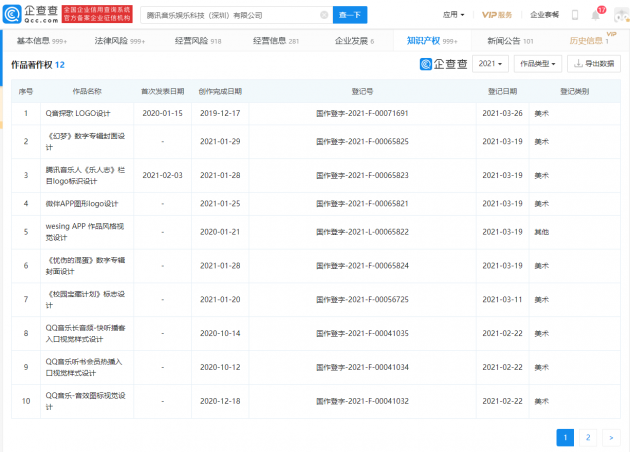Go to page 2 of results

click(x=588, y=438)
